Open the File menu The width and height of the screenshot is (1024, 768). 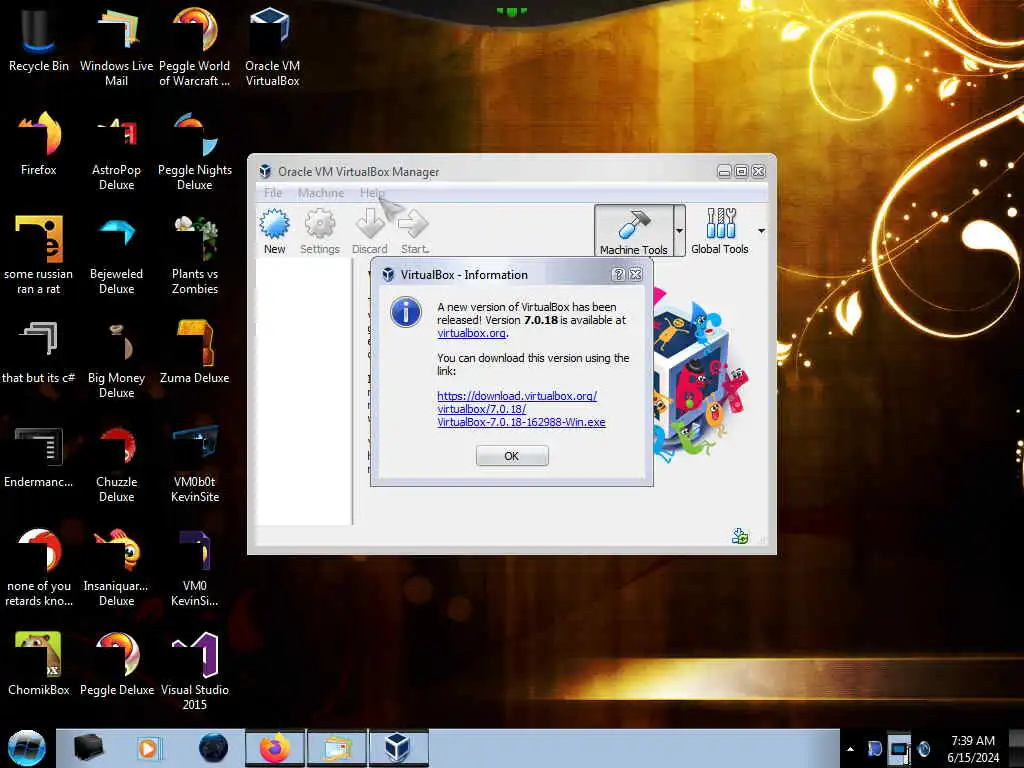click(273, 193)
